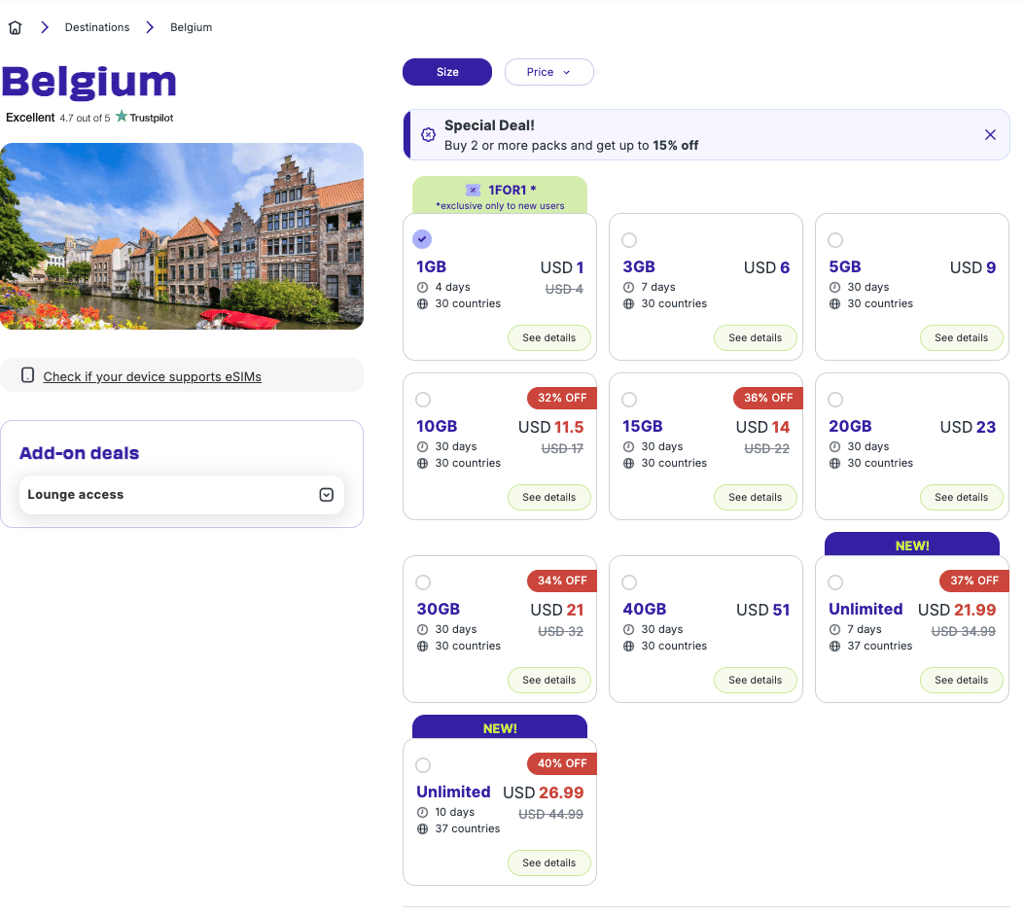Viewport: 1024px width, 915px height.
Task: Click clock icon on 1GB plan
Action: pos(423,287)
